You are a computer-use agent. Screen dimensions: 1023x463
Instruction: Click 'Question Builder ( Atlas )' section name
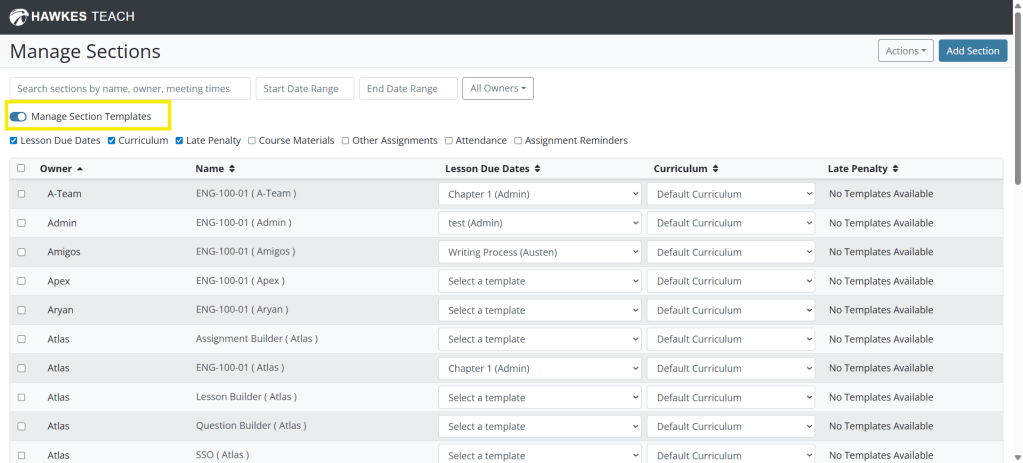point(251,426)
